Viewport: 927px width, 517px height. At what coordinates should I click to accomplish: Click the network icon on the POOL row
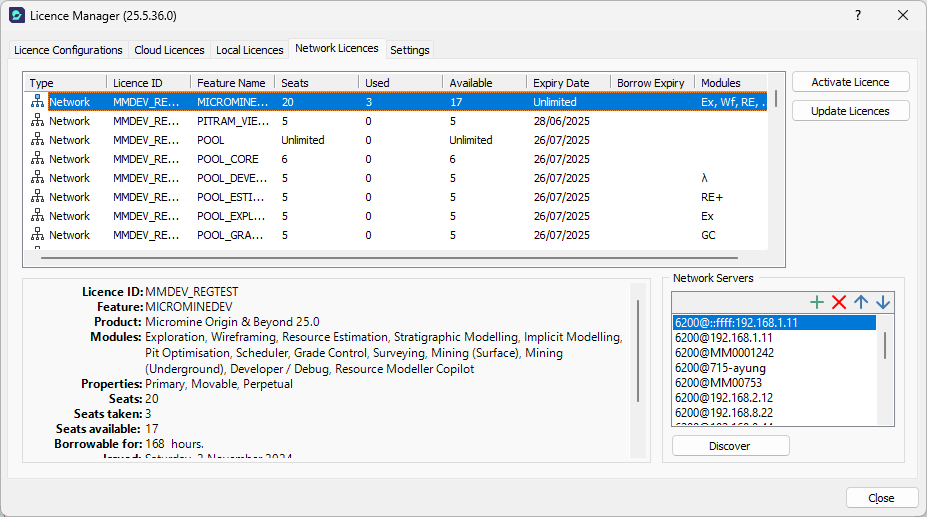37,140
